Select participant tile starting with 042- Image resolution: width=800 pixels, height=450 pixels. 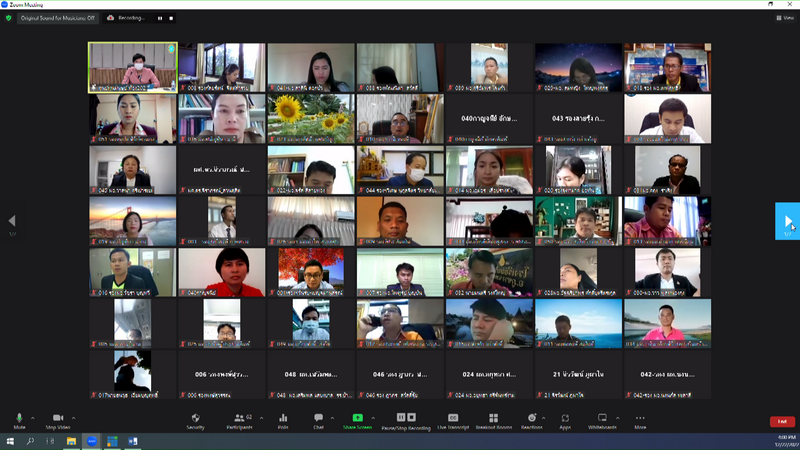pyautogui.click(x=667, y=374)
